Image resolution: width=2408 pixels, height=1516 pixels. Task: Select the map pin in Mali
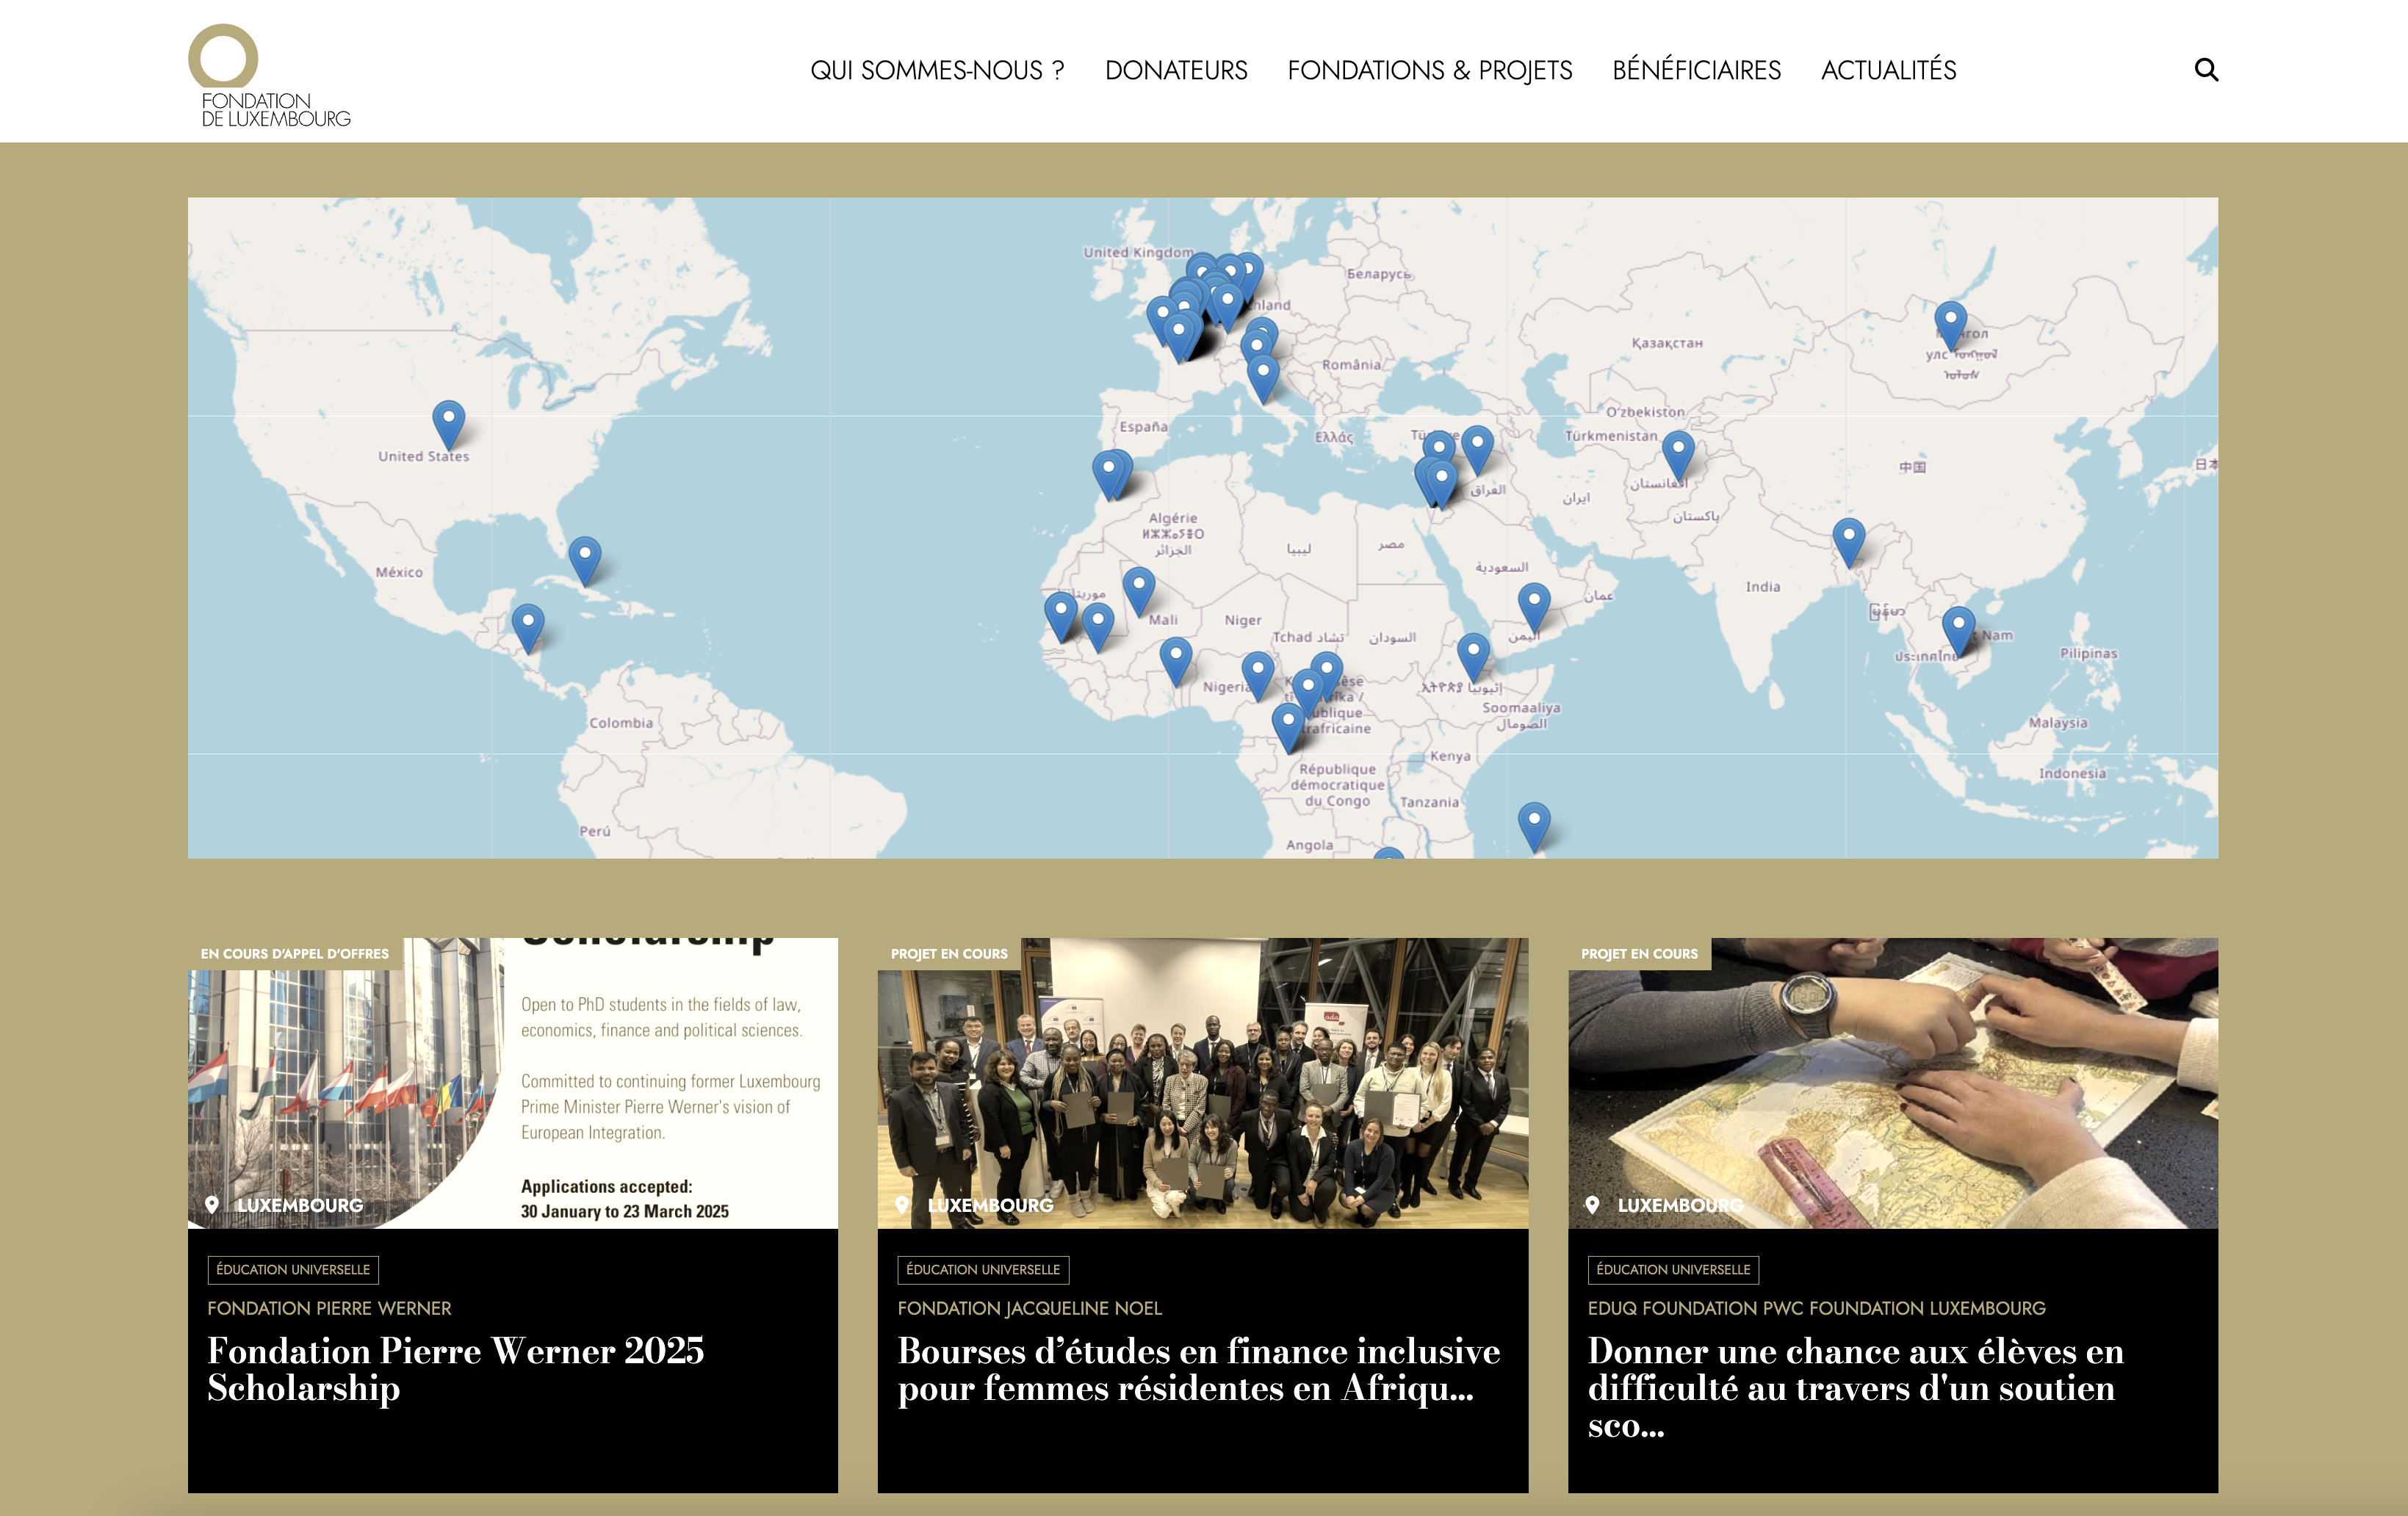pos(1138,591)
